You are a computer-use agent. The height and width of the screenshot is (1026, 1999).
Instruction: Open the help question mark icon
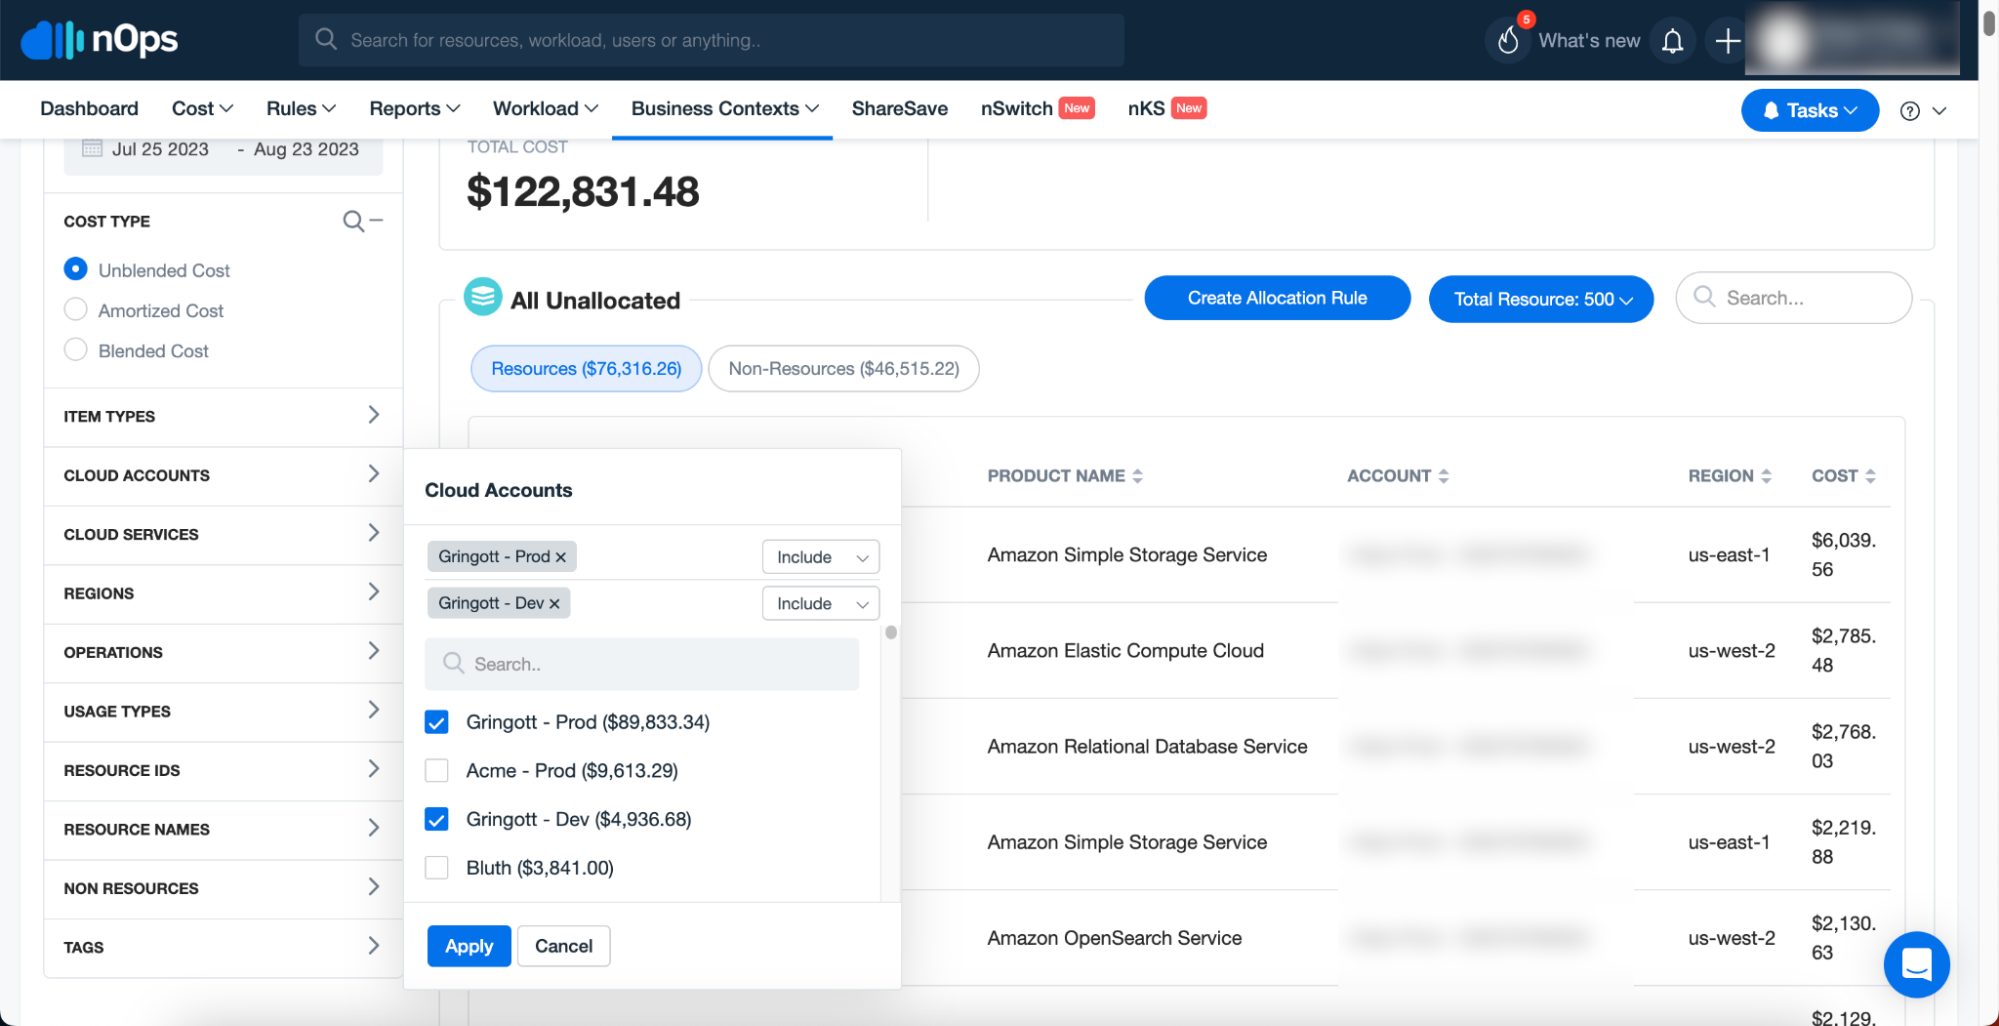click(x=1909, y=111)
